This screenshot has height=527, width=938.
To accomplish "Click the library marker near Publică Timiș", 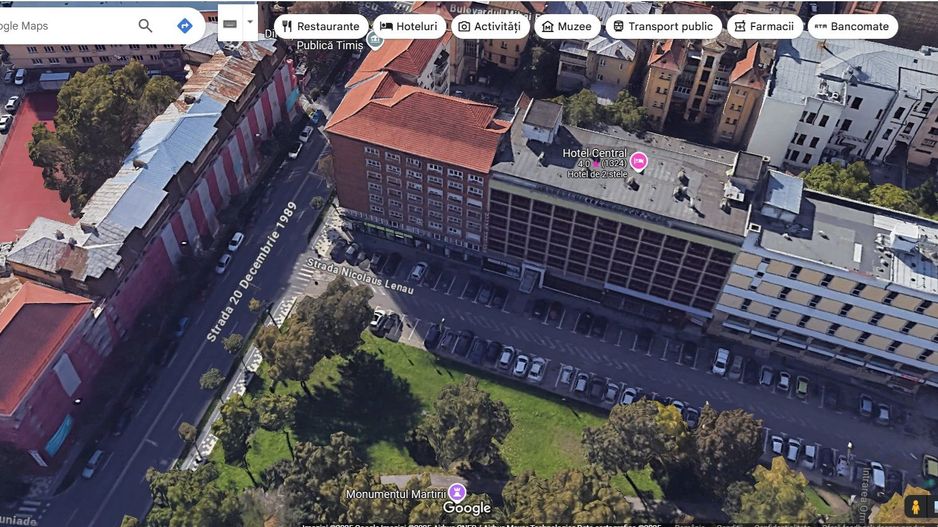I will 374,40.
